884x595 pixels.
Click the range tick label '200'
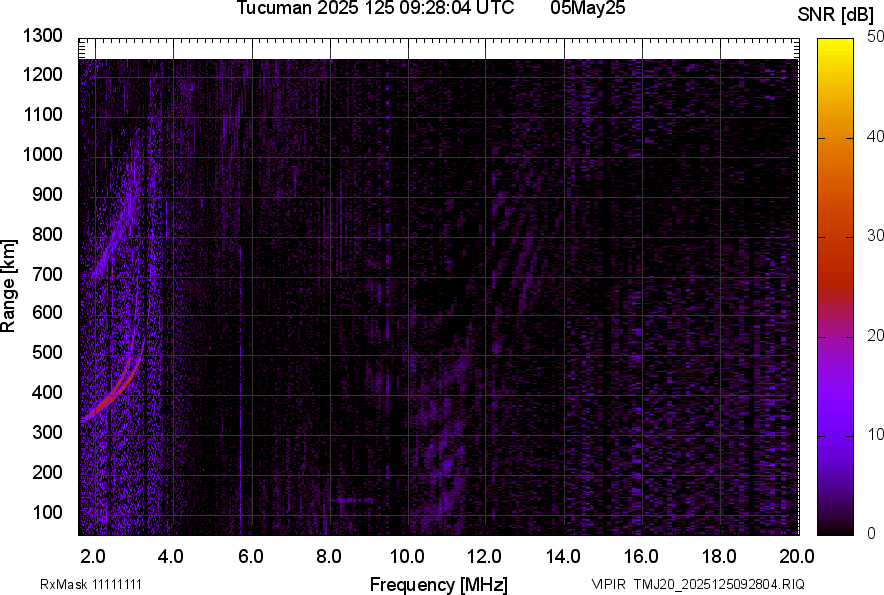tap(47, 472)
